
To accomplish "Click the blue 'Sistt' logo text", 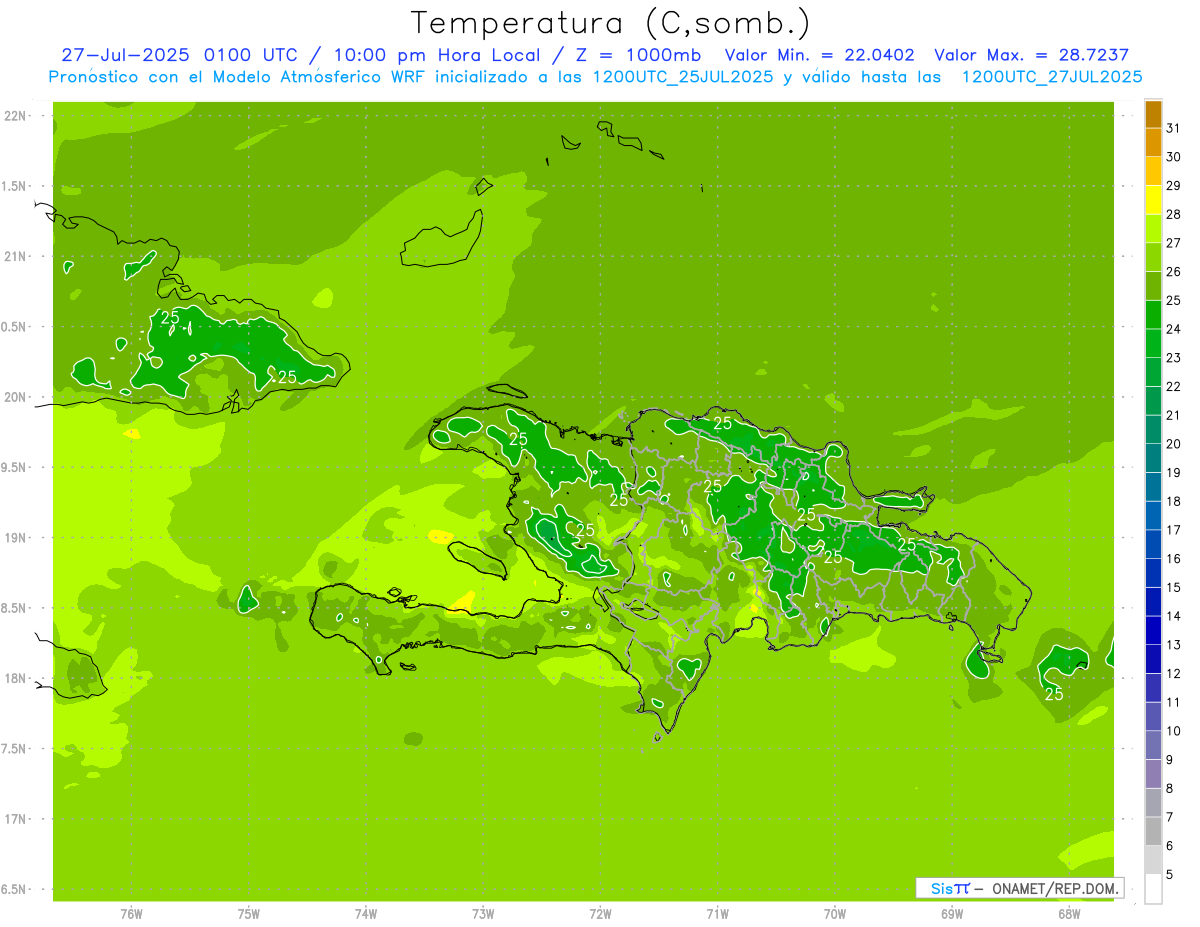I will coord(949,888).
